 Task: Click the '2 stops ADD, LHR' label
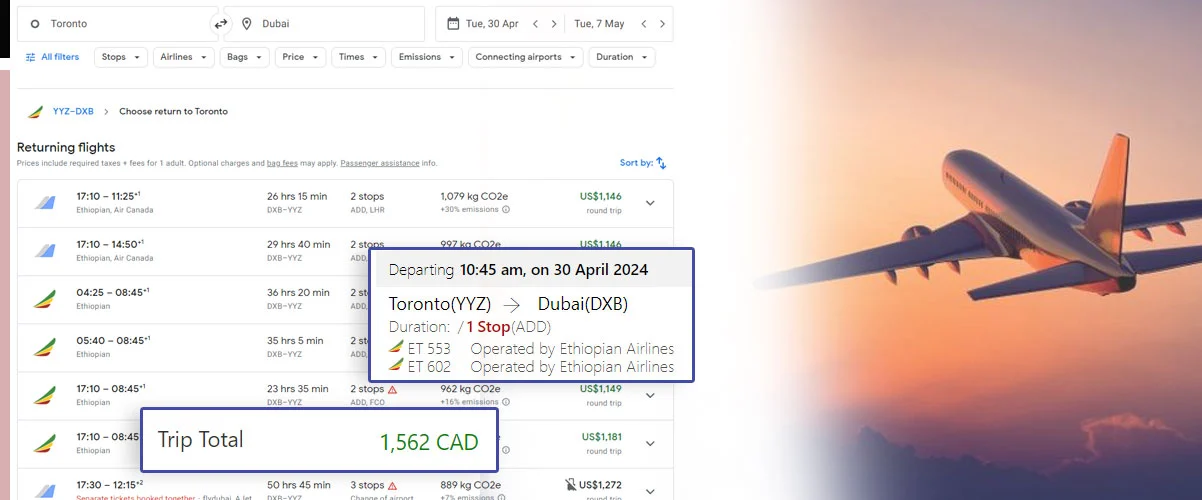(x=368, y=203)
